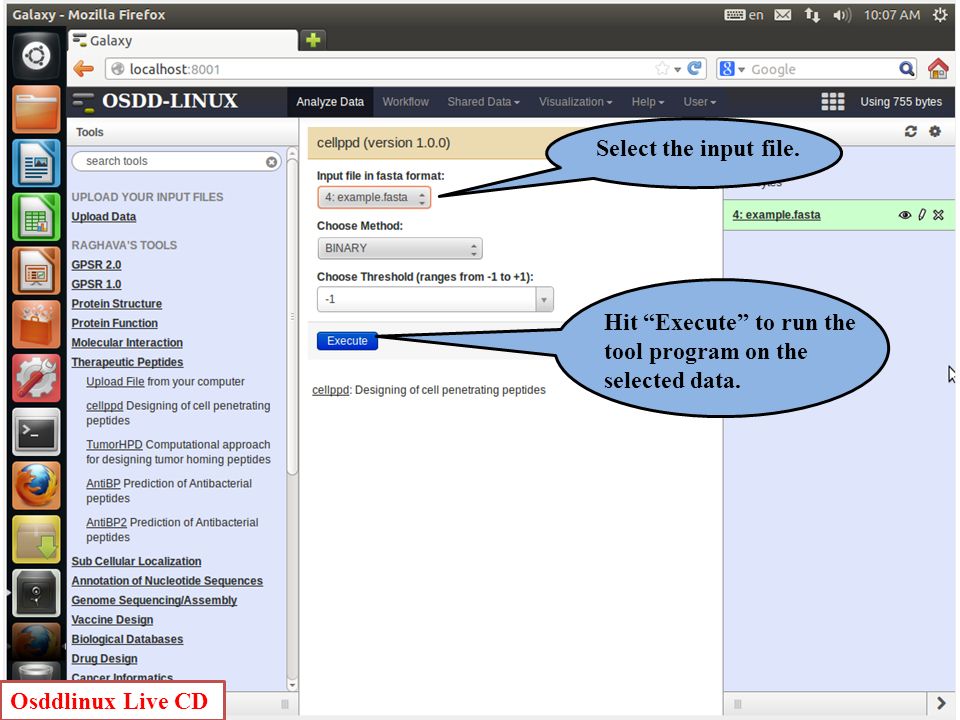Image resolution: width=960 pixels, height=720 pixels.
Task: Go to the Workflow tab
Action: 405,102
